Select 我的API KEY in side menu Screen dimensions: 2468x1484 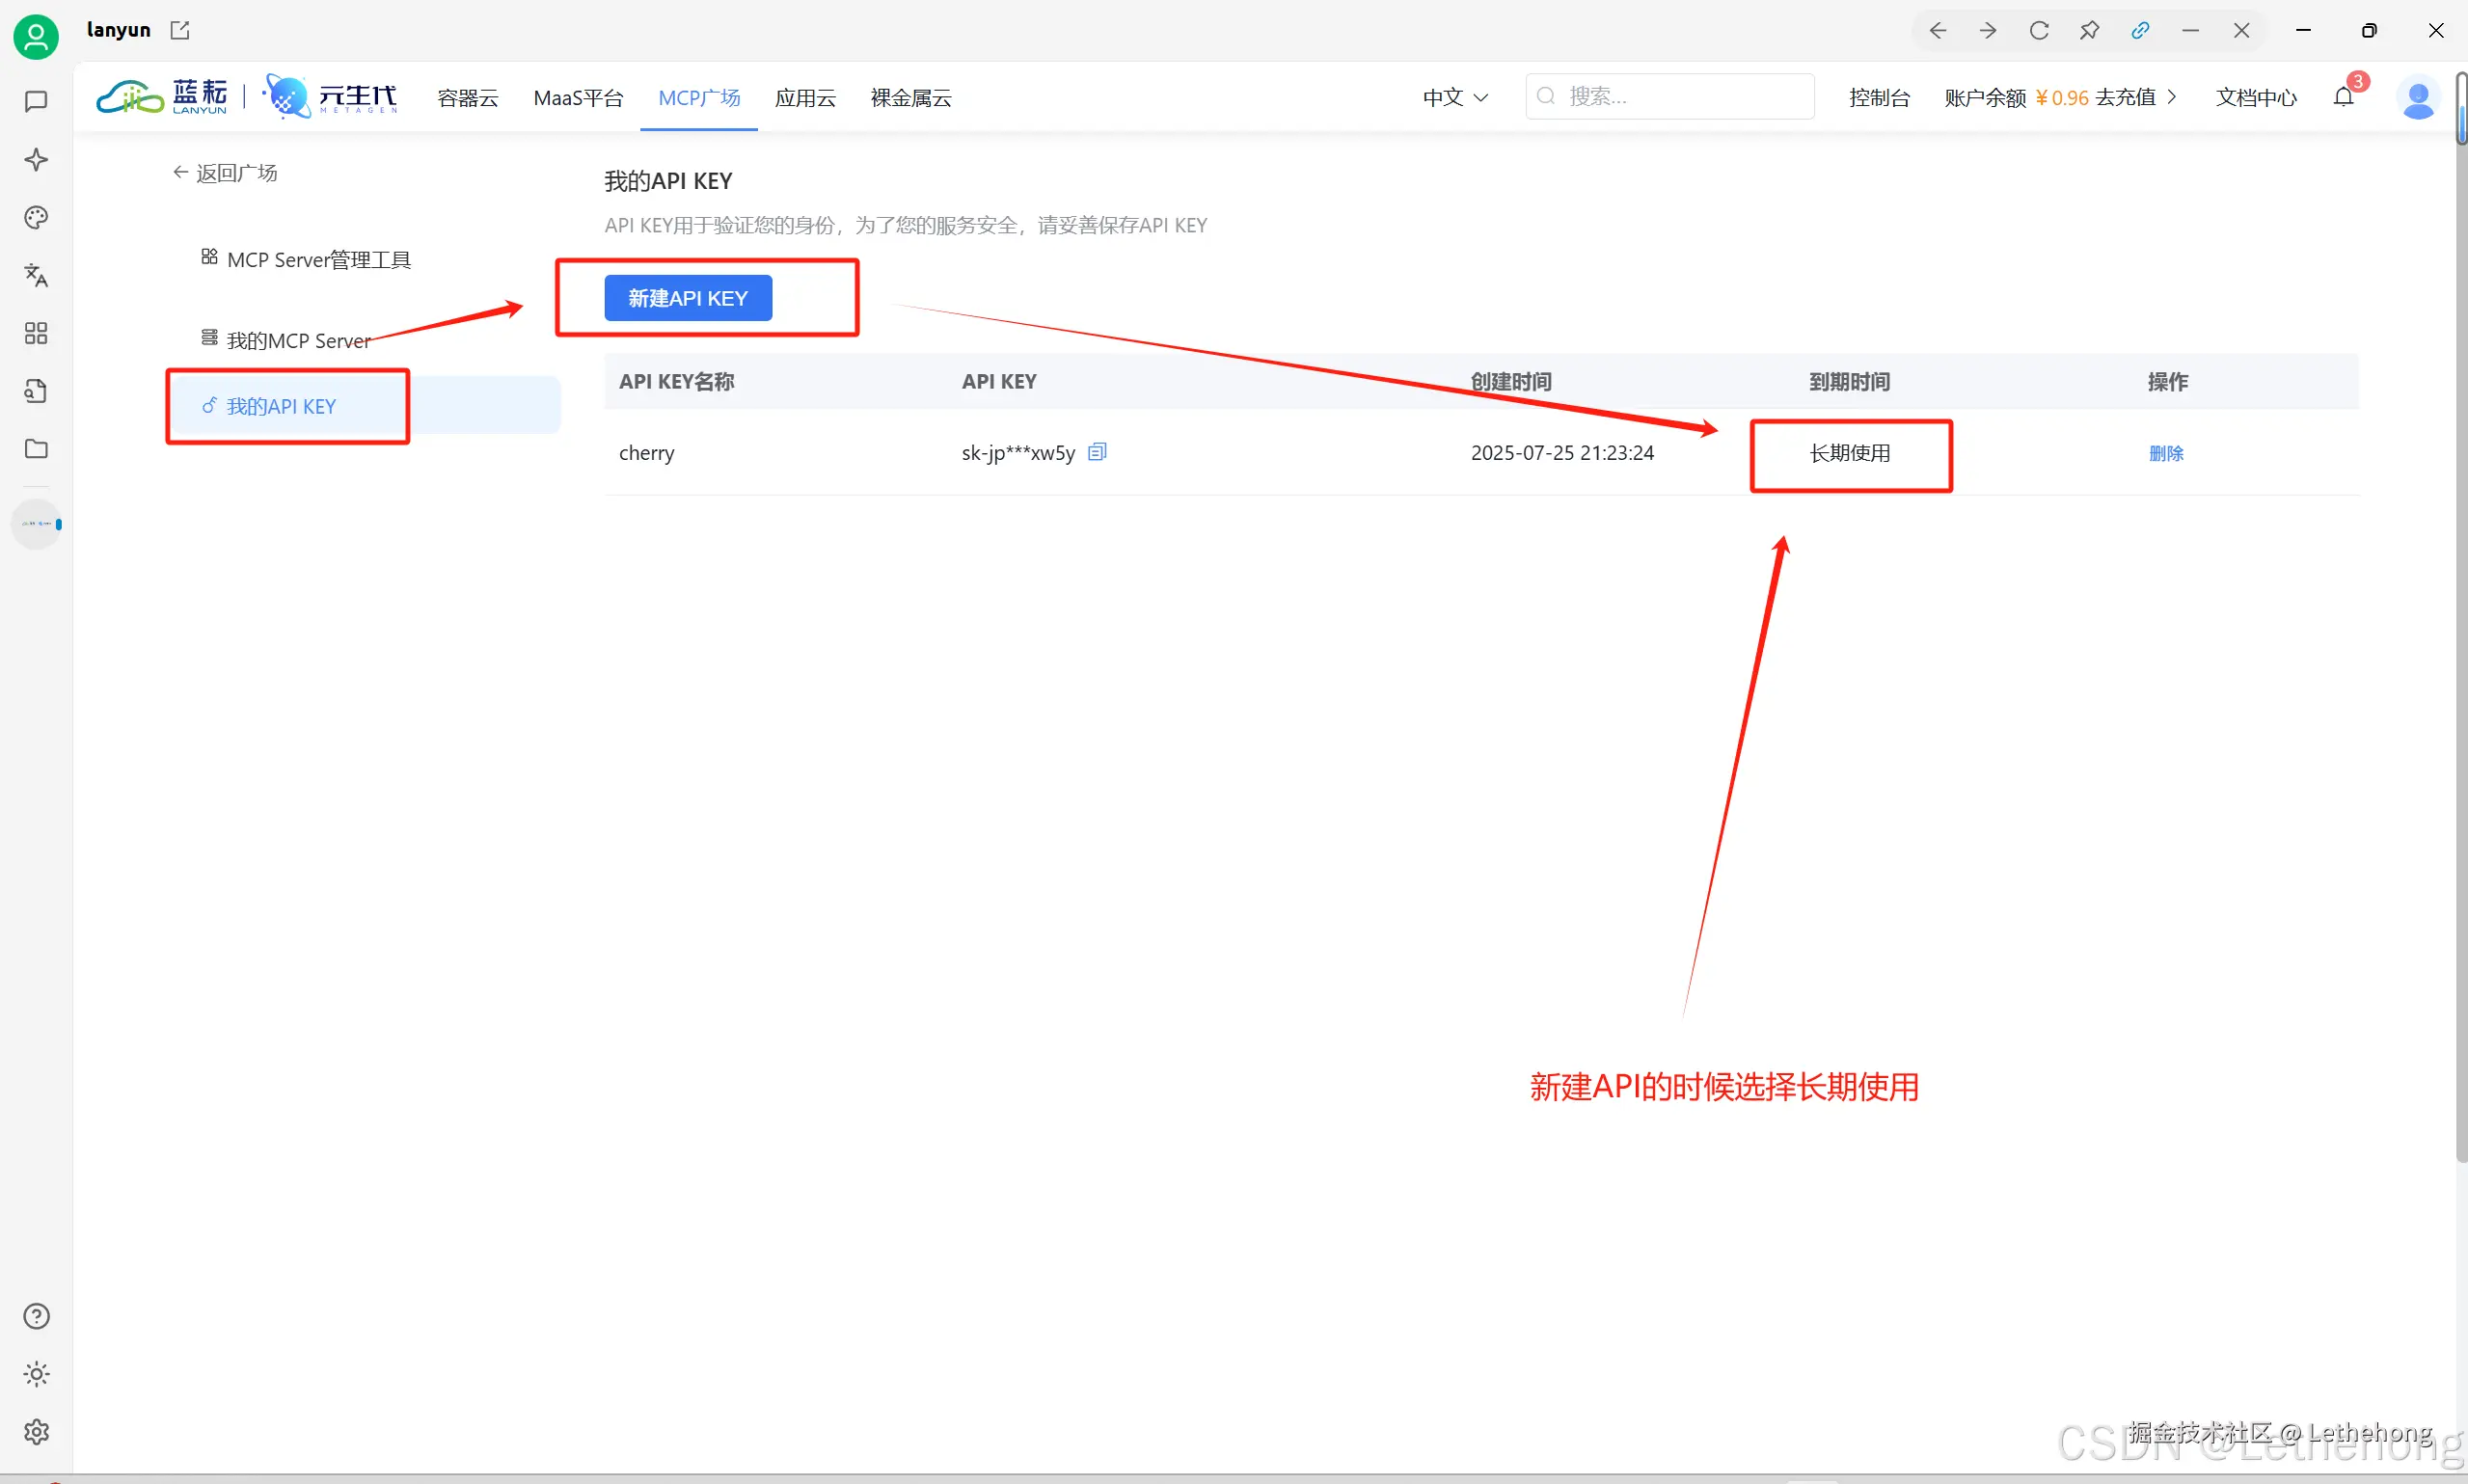(281, 406)
